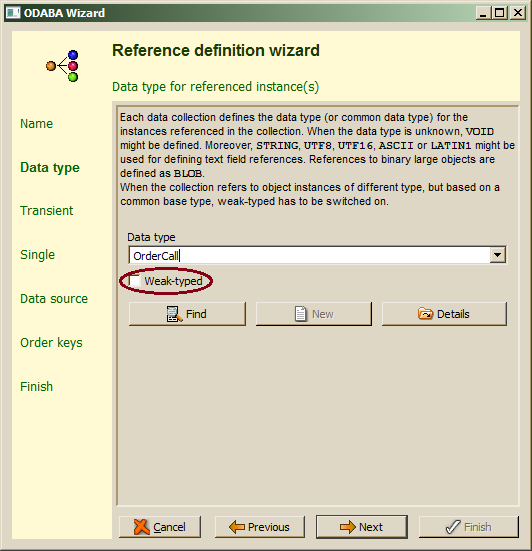Click the red X Cancel icon
The height and width of the screenshot is (551, 532).
pos(142,527)
